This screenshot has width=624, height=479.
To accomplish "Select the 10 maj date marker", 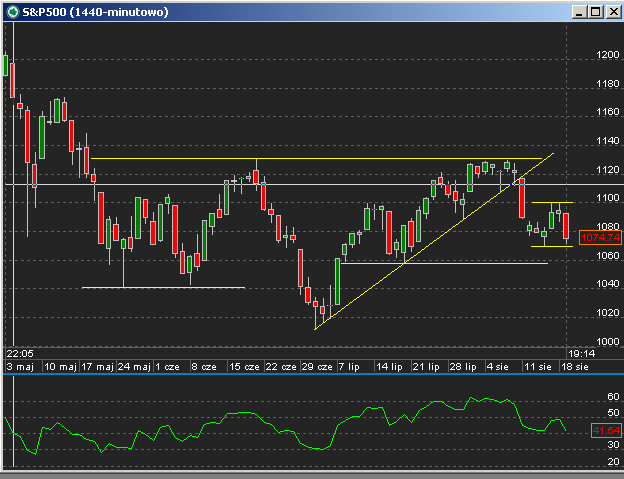I will [x=60, y=367].
